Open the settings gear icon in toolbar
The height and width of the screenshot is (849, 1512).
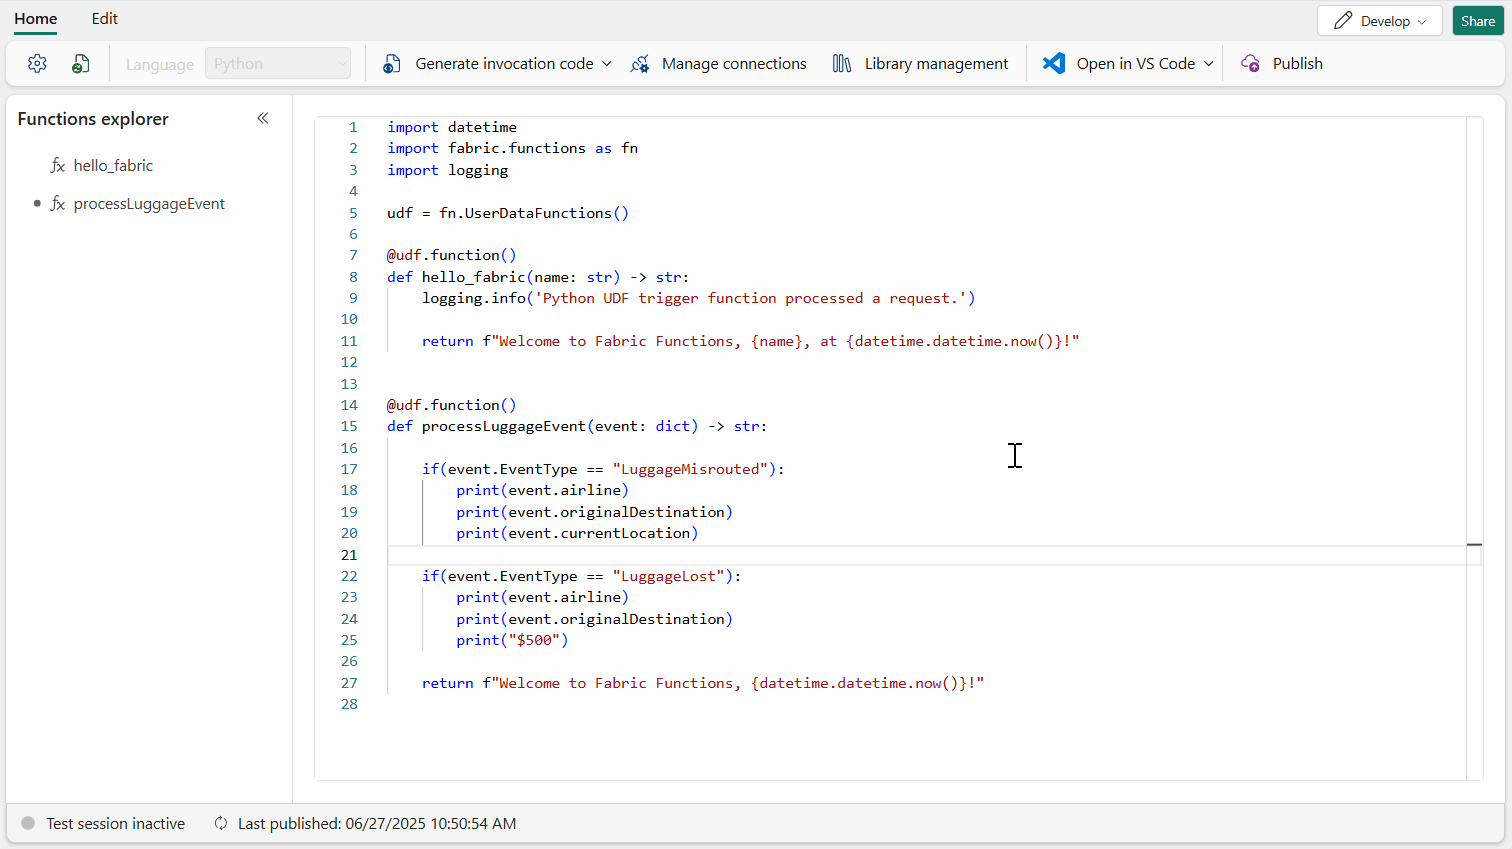coord(37,64)
